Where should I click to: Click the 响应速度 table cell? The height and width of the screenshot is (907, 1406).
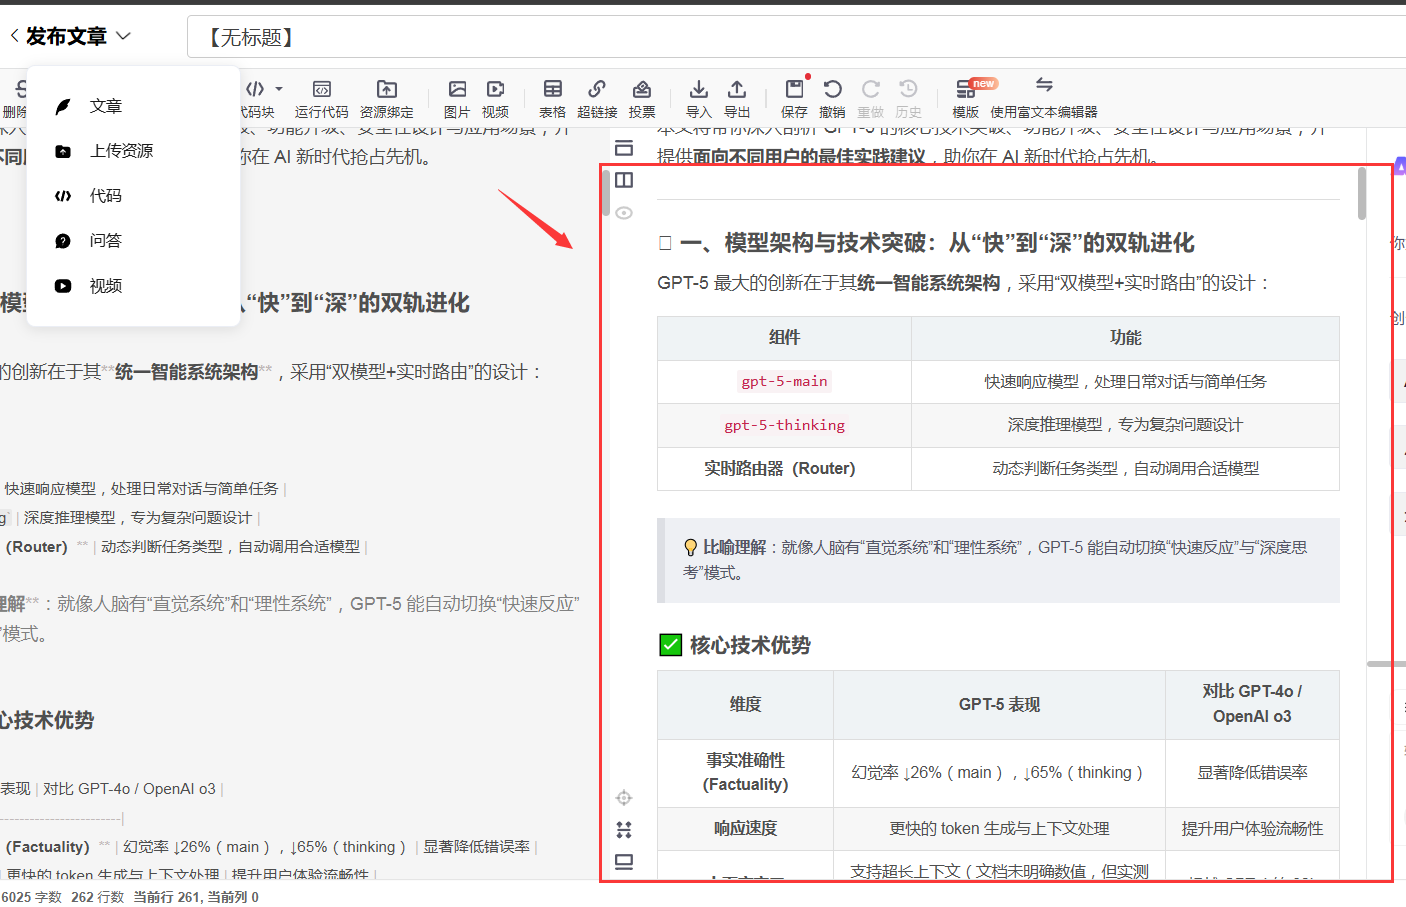pyautogui.click(x=745, y=828)
